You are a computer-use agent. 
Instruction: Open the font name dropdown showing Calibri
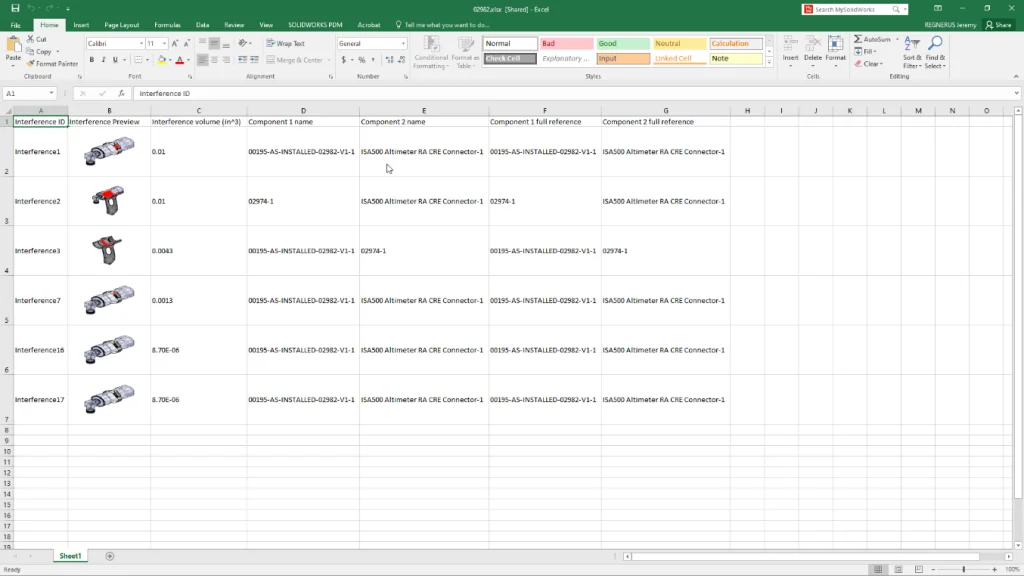140,44
